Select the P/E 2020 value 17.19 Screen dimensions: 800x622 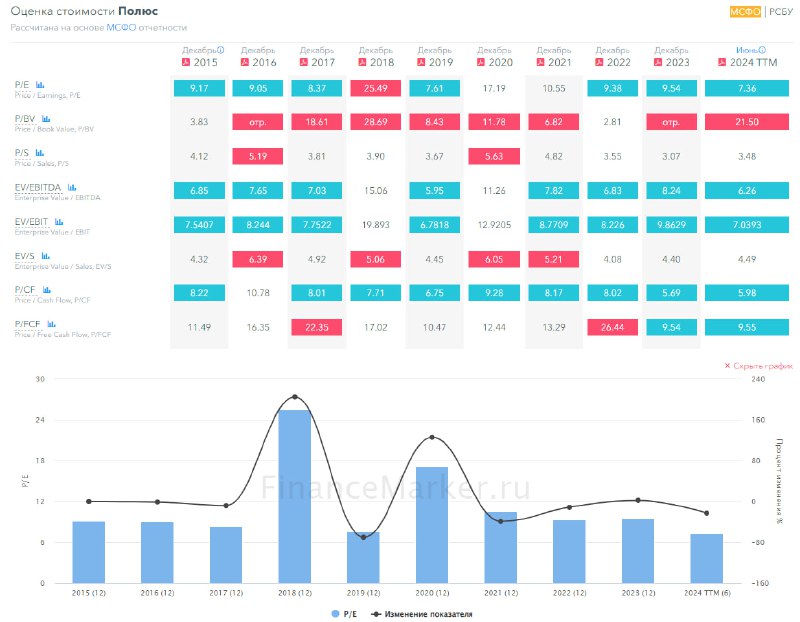click(x=494, y=88)
